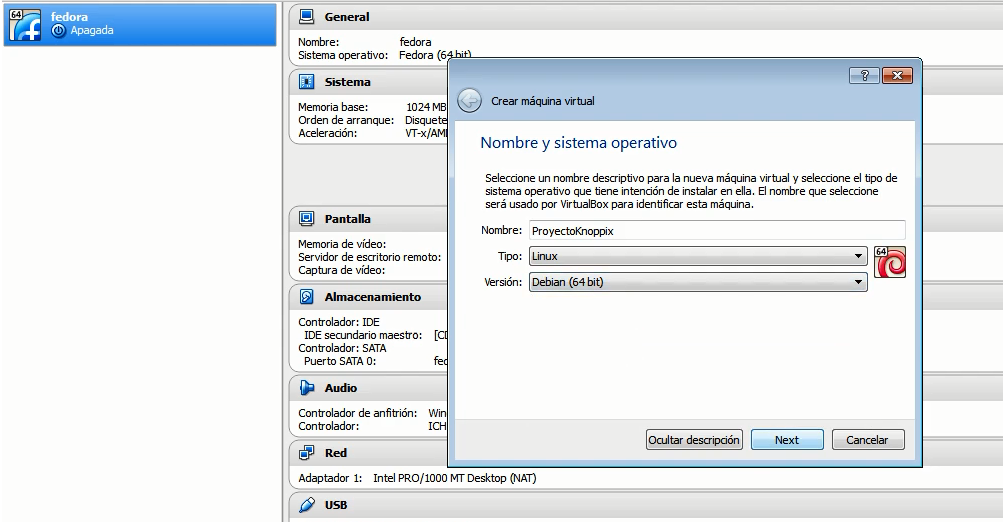Screen dimensions: 1003x522
Task: Select the fedora entry name in list
Action: click(x=69, y=17)
